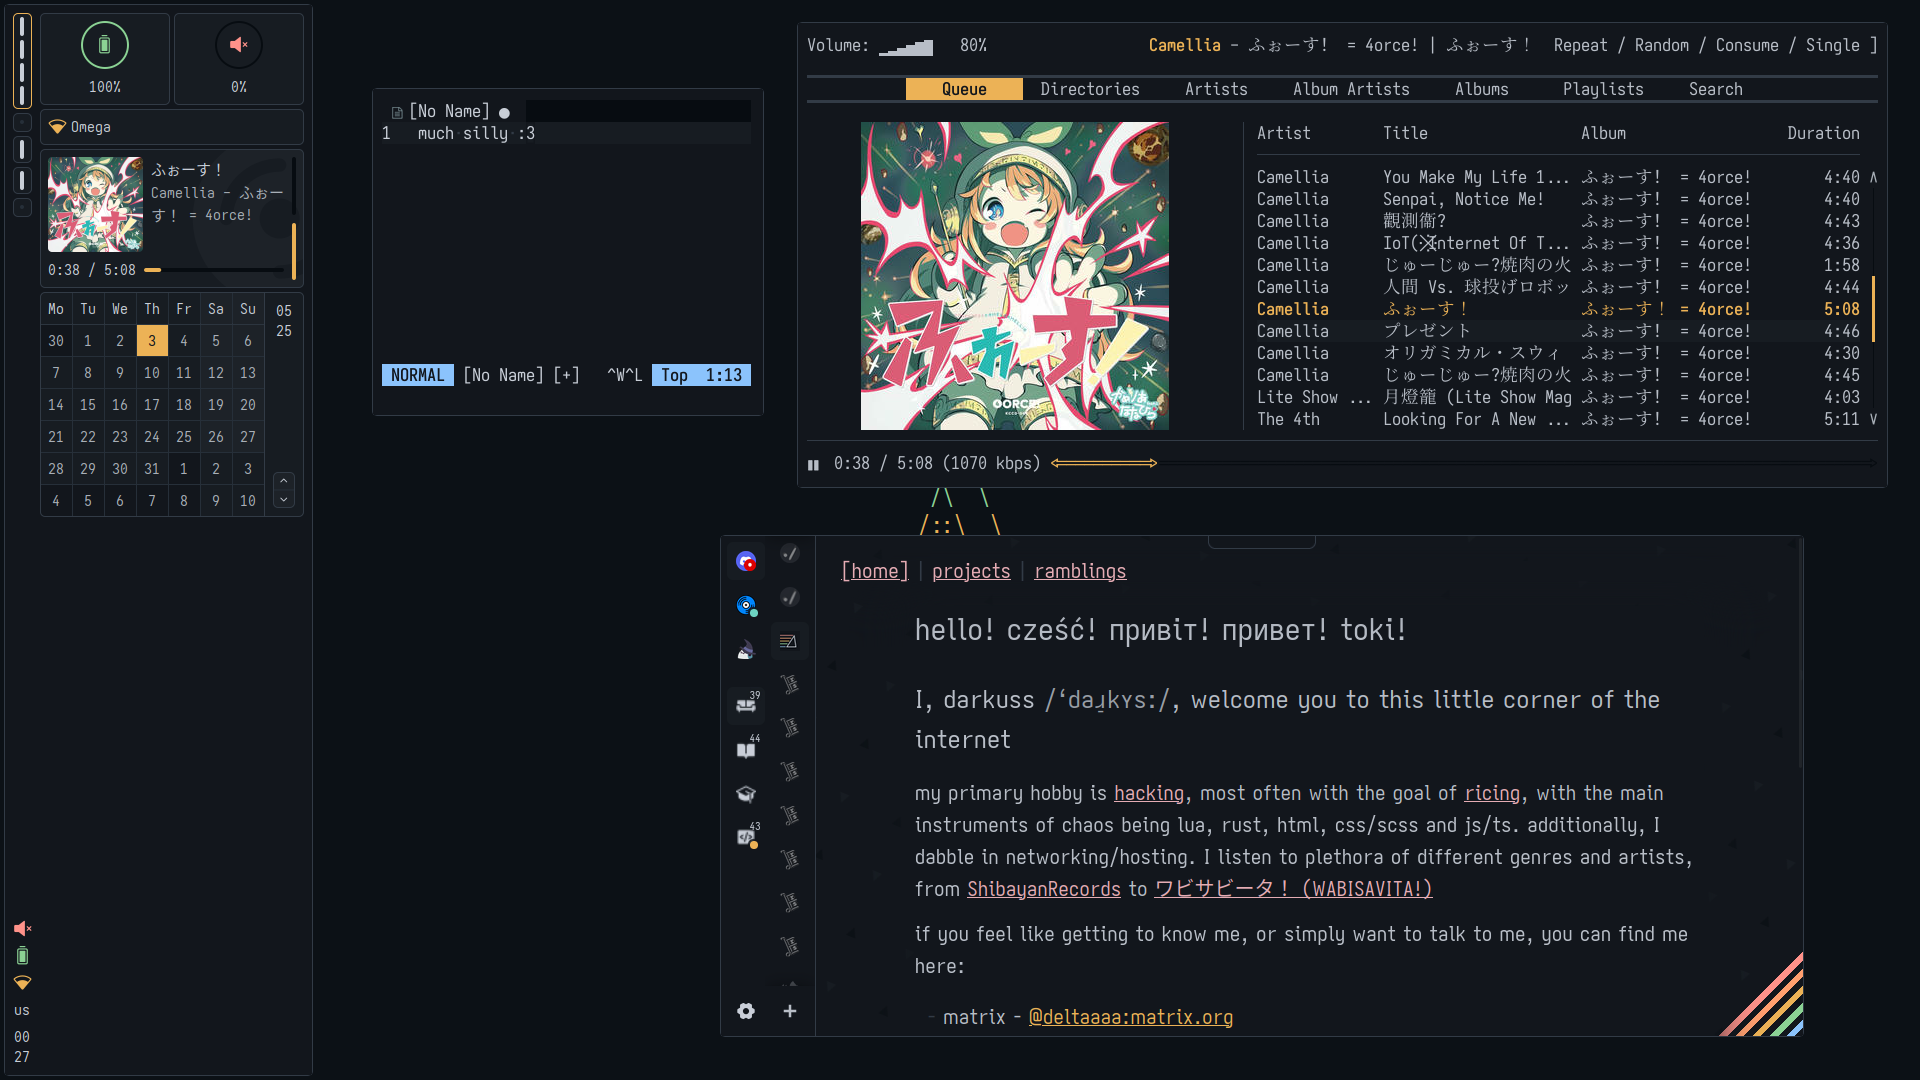Click the plus add button in sidebar
The height and width of the screenshot is (1080, 1920).
coord(790,1011)
